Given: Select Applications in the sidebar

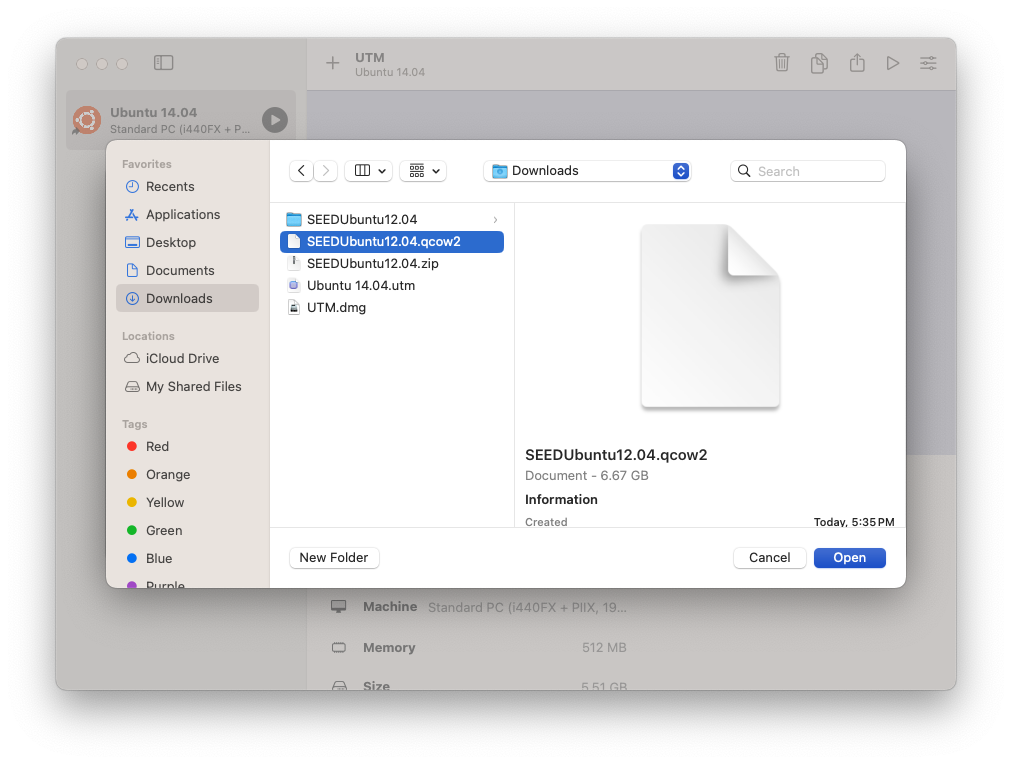Looking at the screenshot, I should [x=182, y=215].
